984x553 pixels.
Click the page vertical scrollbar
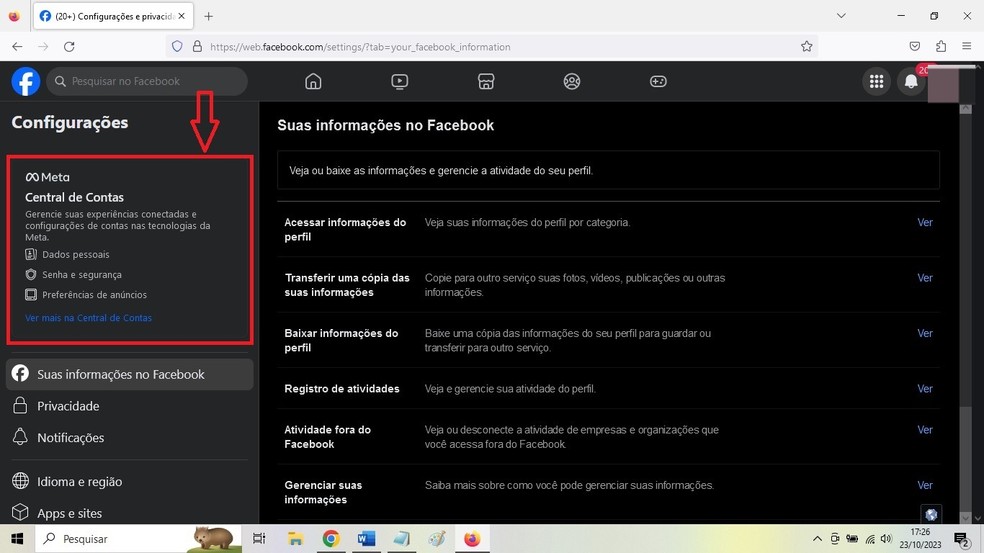tap(966, 314)
